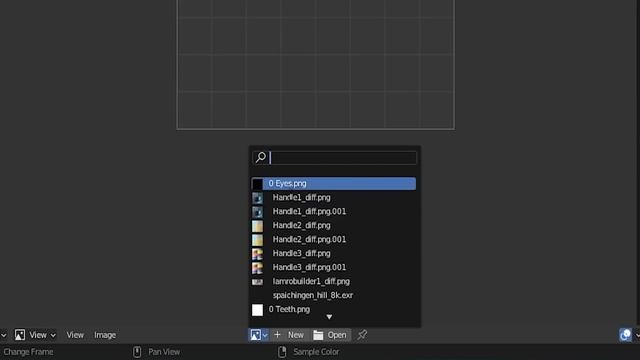Toggle the image pin icon
Screen dimensions: 640x360
(362, 335)
